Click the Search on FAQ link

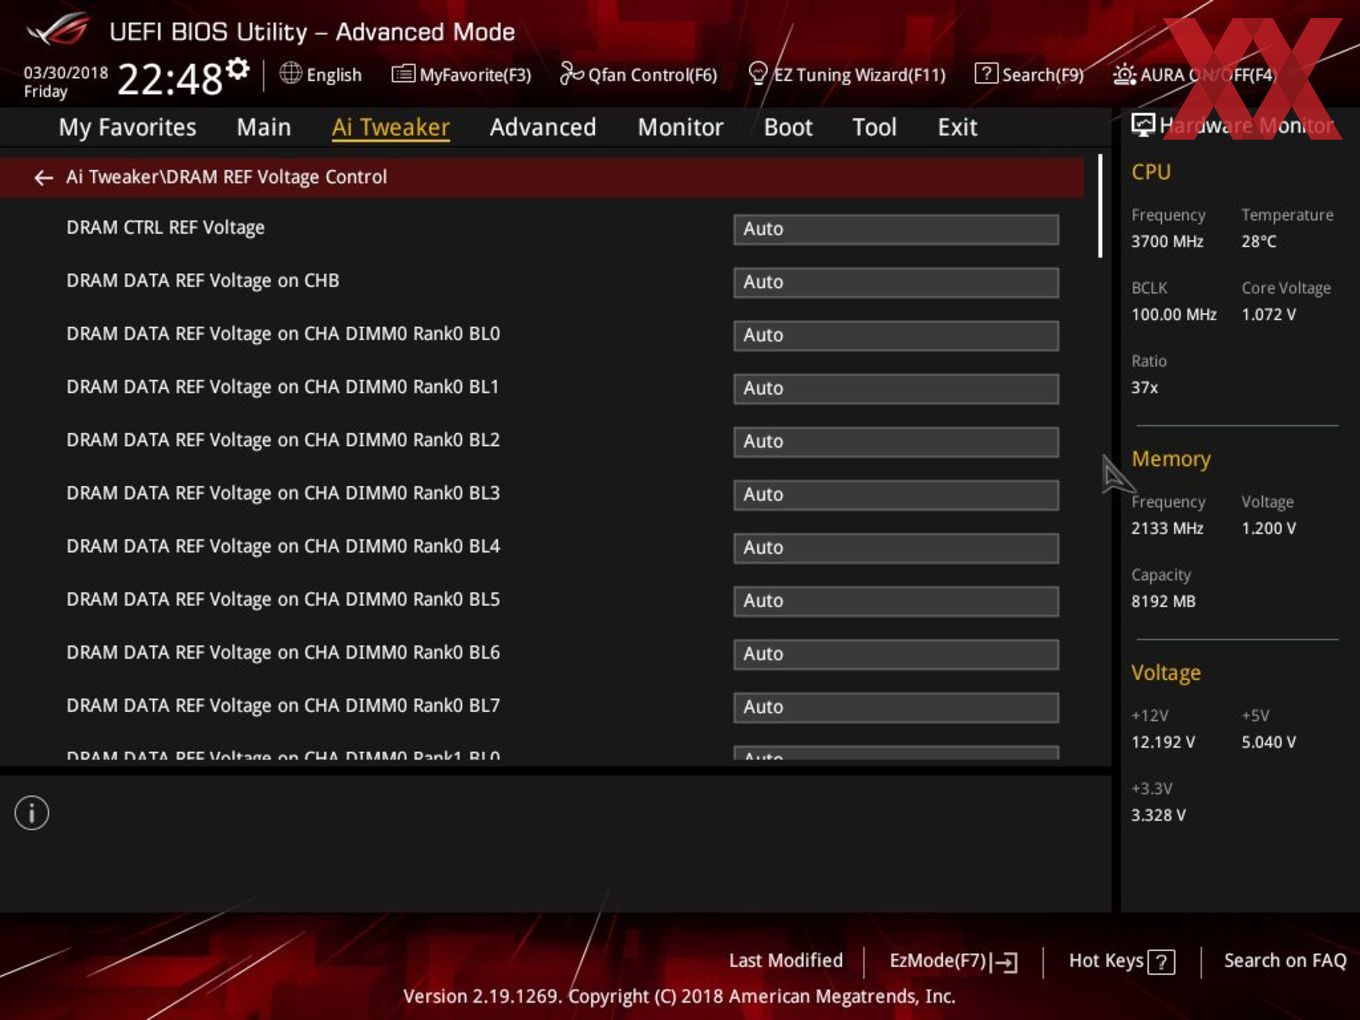(x=1285, y=960)
